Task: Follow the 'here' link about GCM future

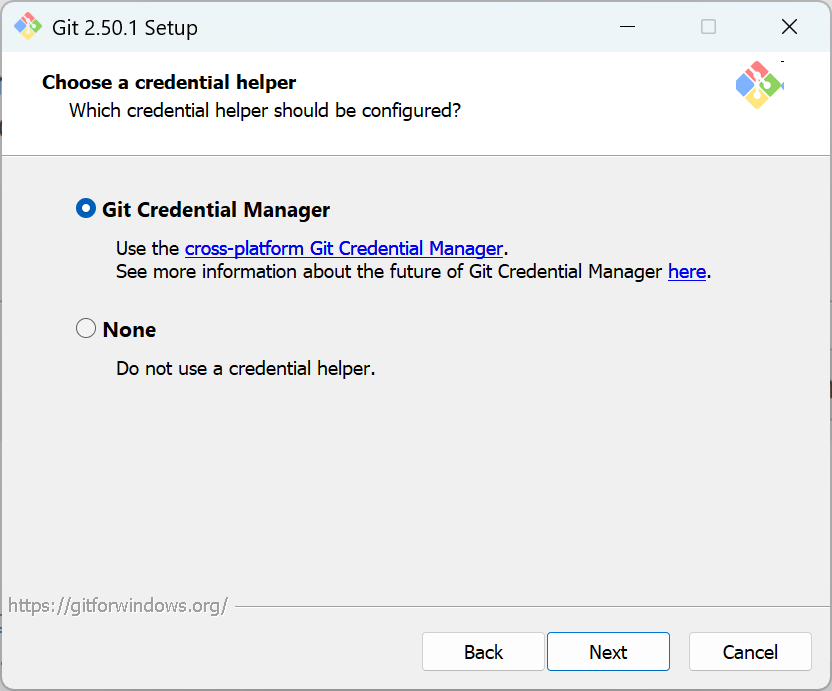Action: coord(687,272)
